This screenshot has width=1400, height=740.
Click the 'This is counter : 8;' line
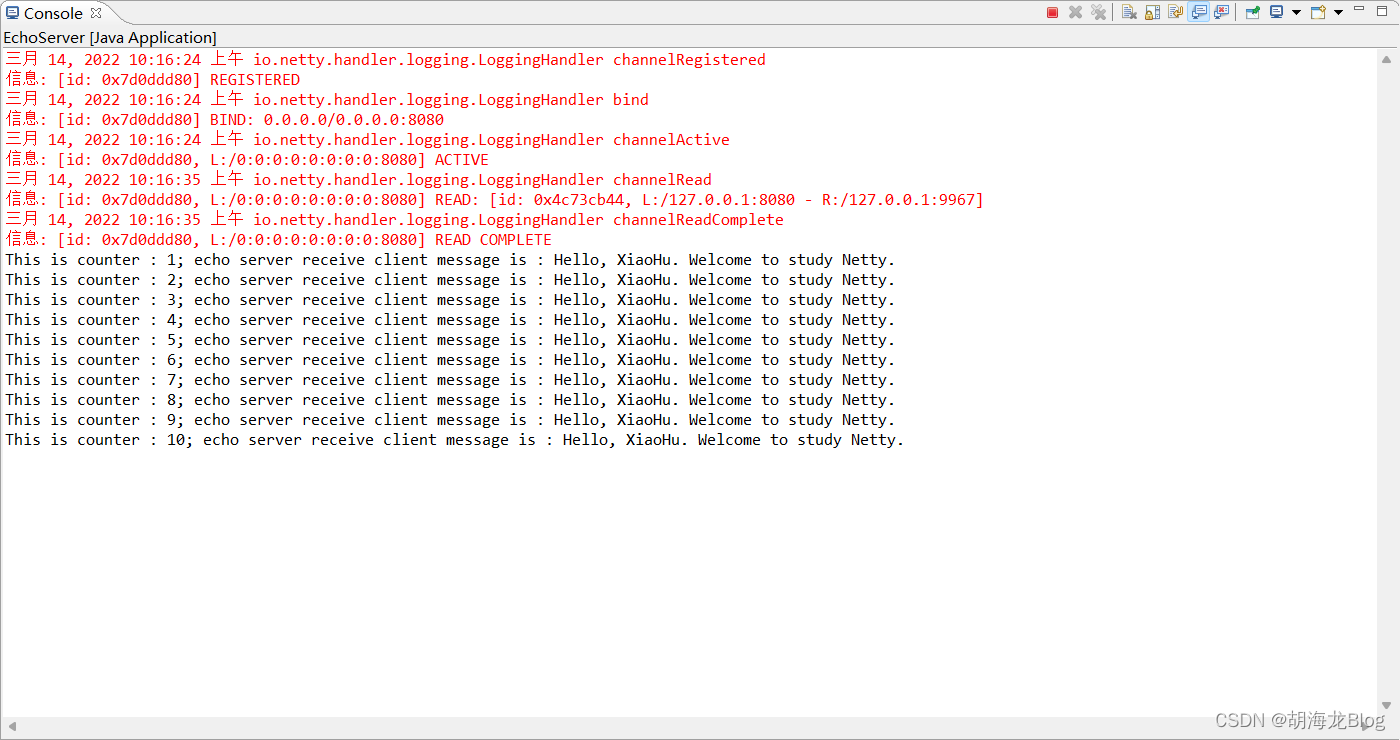click(450, 400)
